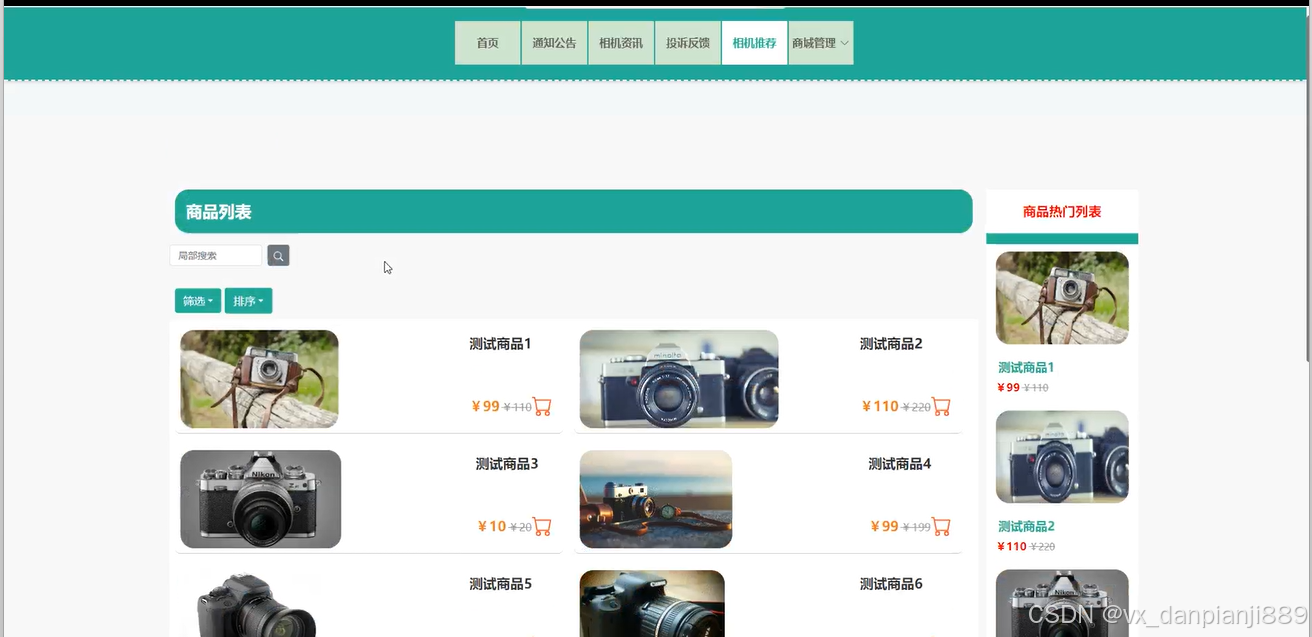
Task: Open the hot list Nikon camera thumbnail
Action: point(1062,603)
